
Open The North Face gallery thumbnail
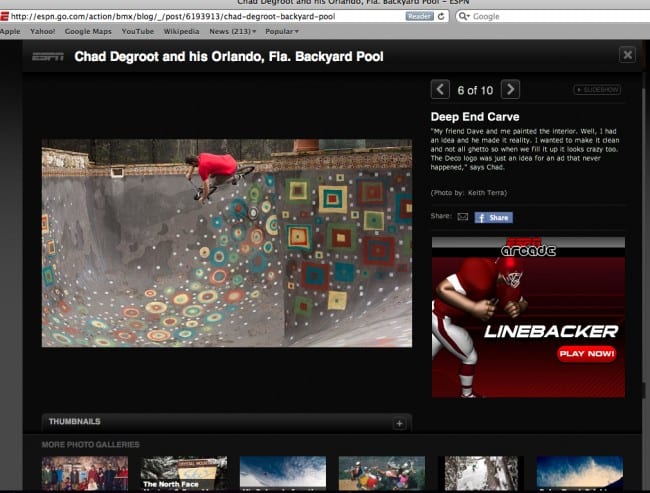coord(184,473)
